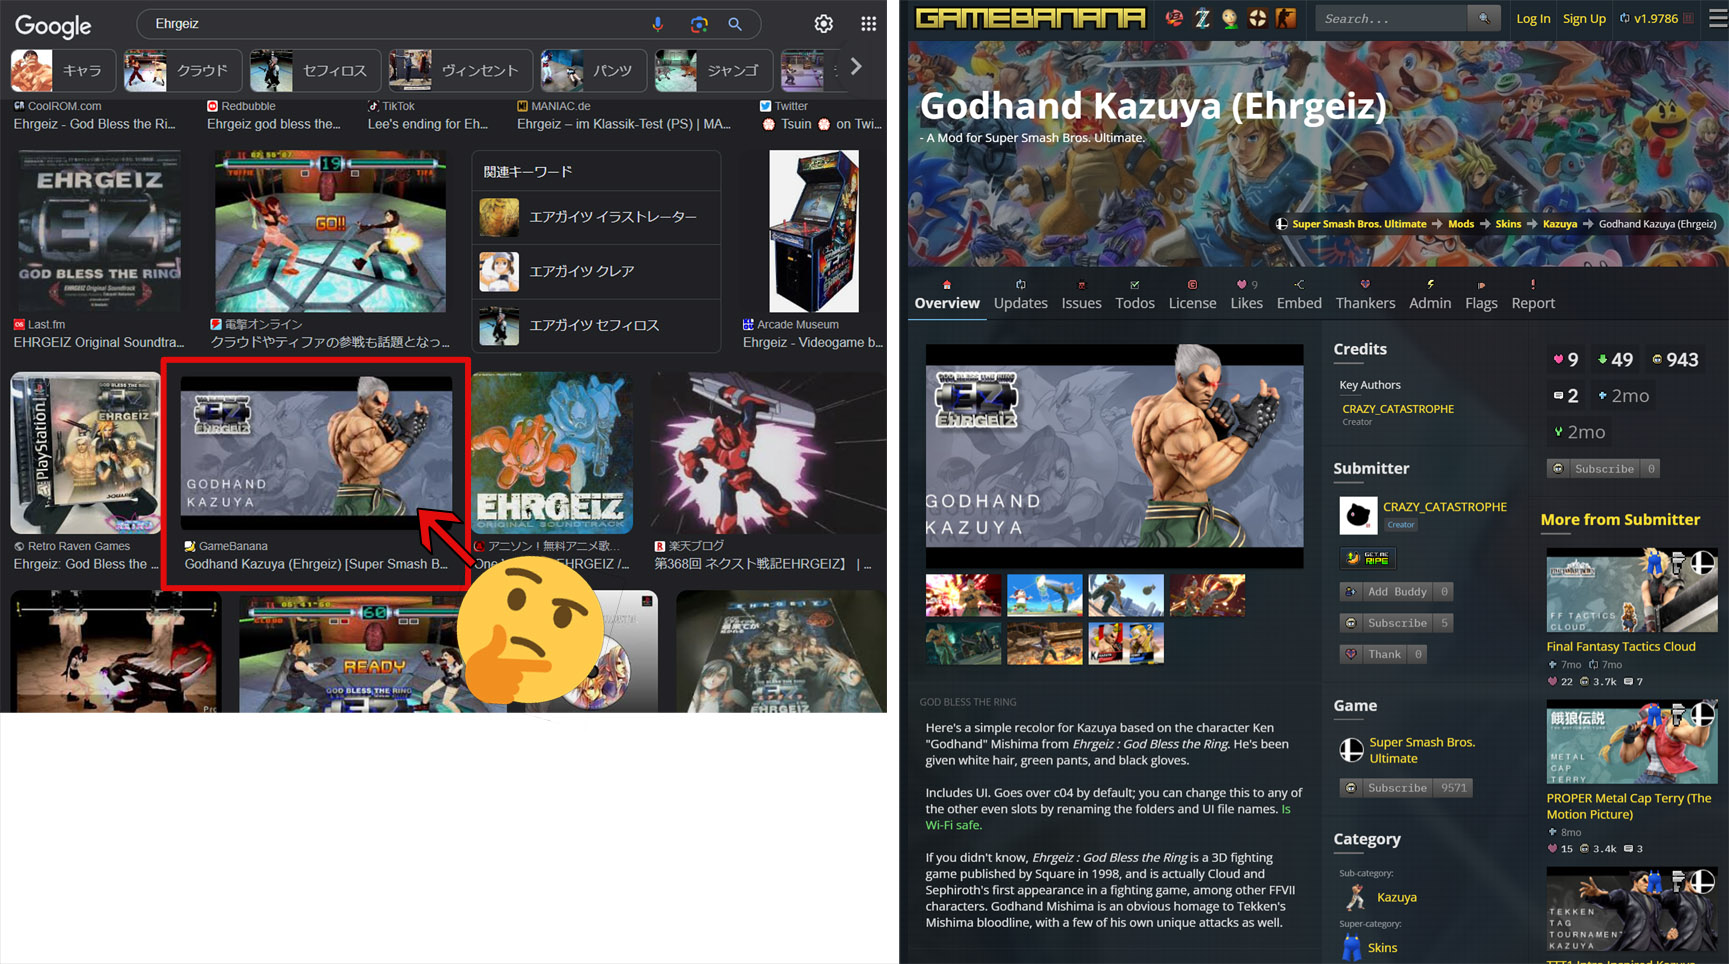The image size is (1729, 964).
Task: Open the Skins breadcrumb link
Action: click(1508, 224)
